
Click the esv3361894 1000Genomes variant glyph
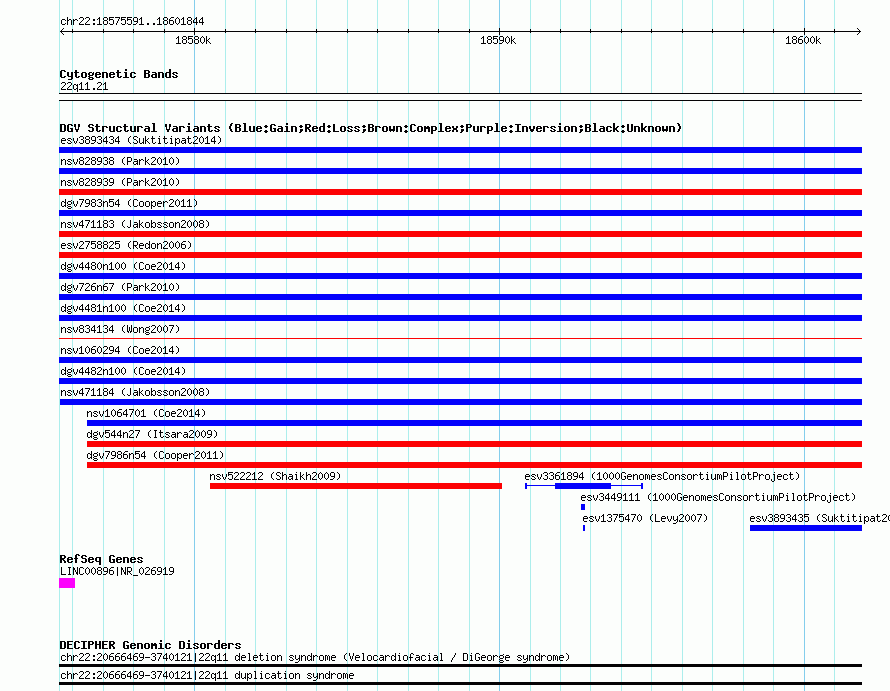584,486
